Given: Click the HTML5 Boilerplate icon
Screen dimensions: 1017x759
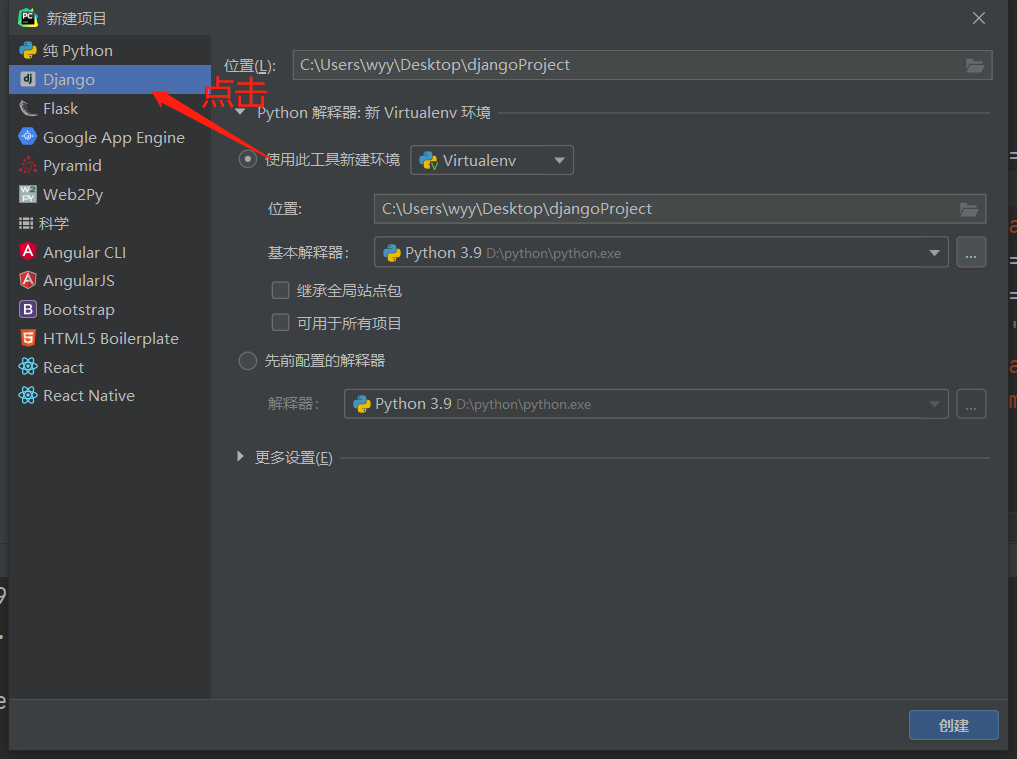Looking at the screenshot, I should coord(28,338).
